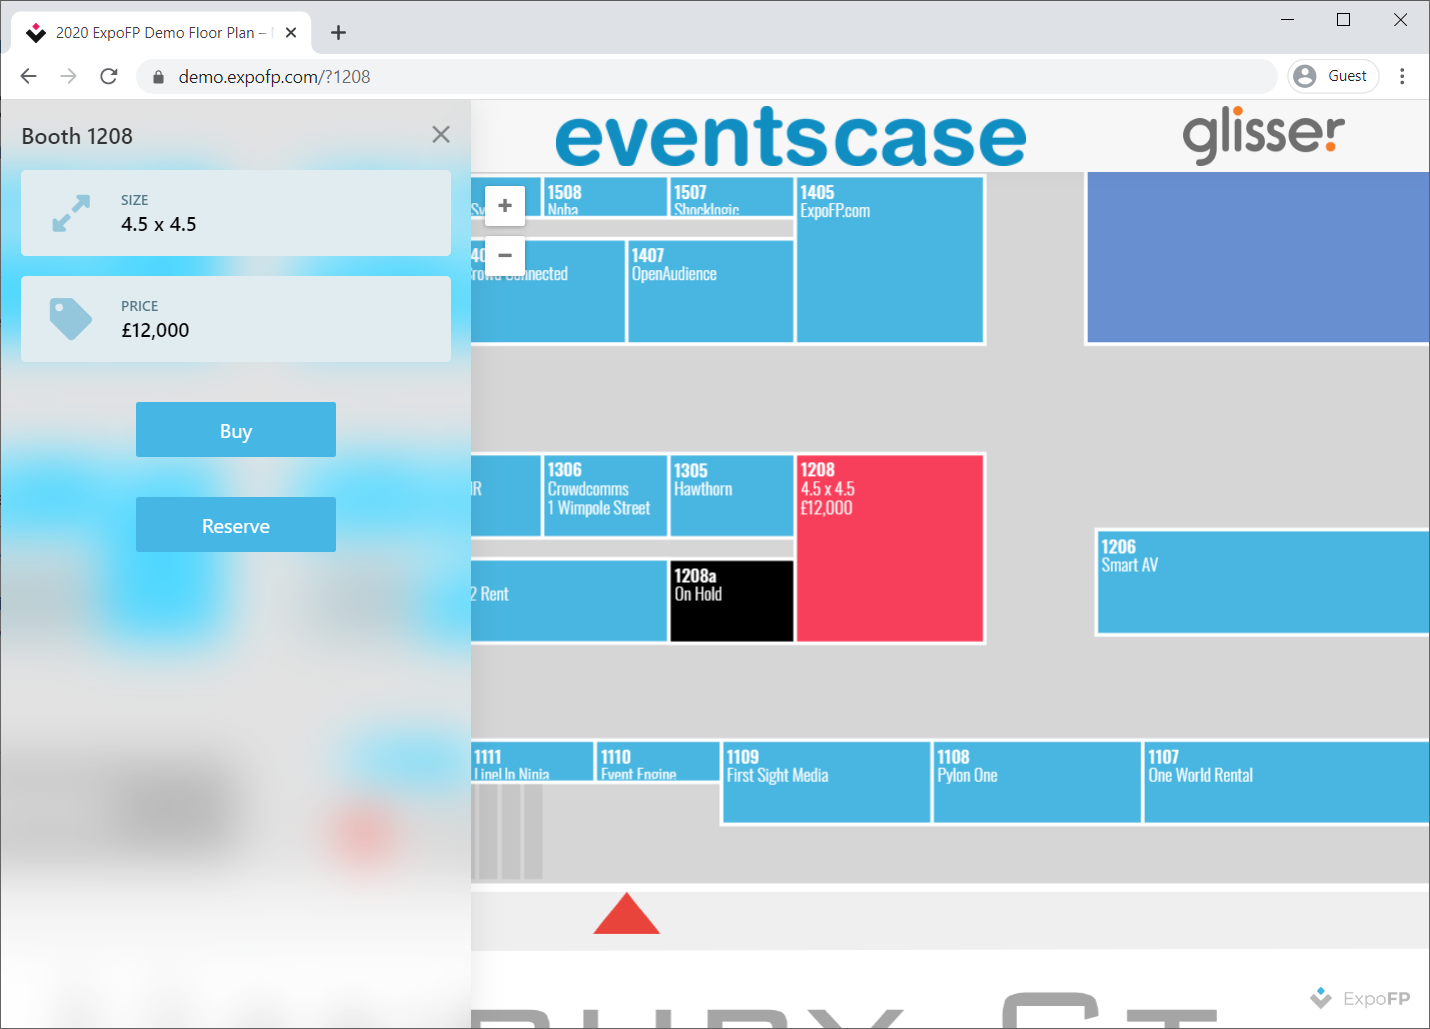Select booth 1110 on the map
This screenshot has height=1029, width=1430.
point(658,761)
